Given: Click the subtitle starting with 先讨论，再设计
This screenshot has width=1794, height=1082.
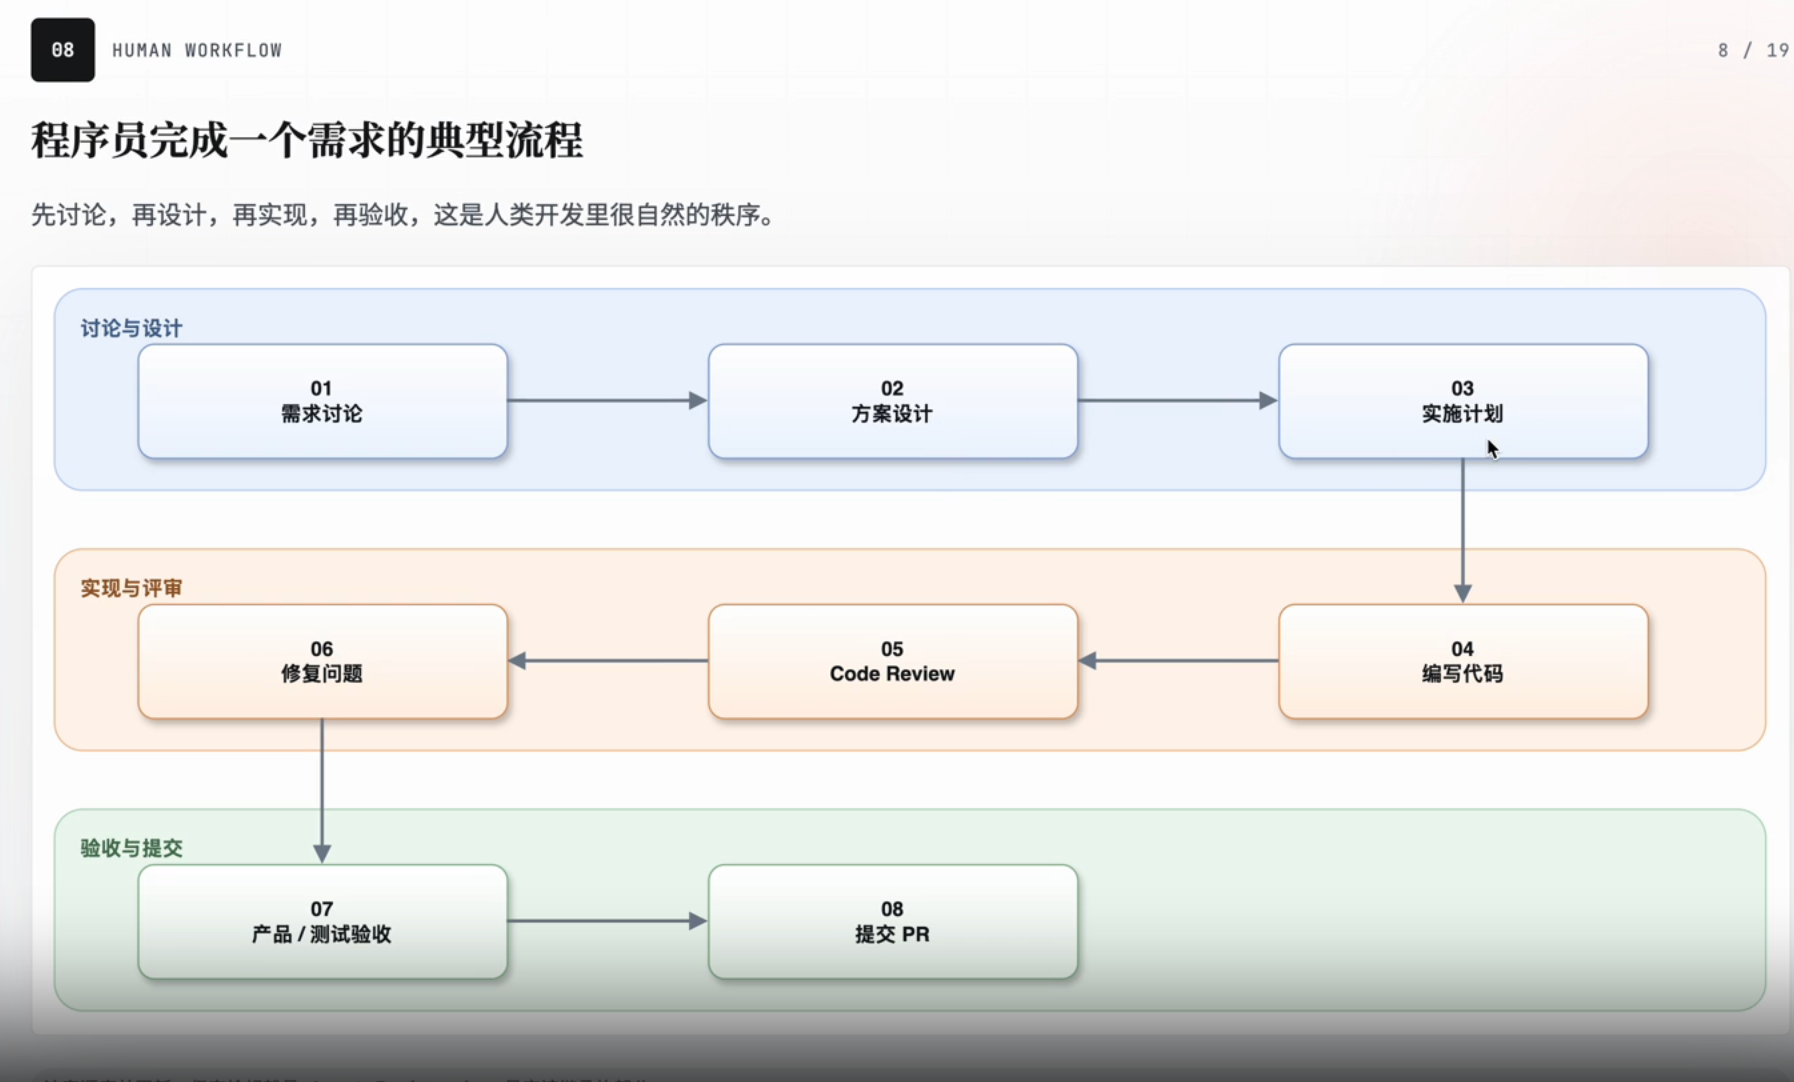Looking at the screenshot, I should click(405, 215).
